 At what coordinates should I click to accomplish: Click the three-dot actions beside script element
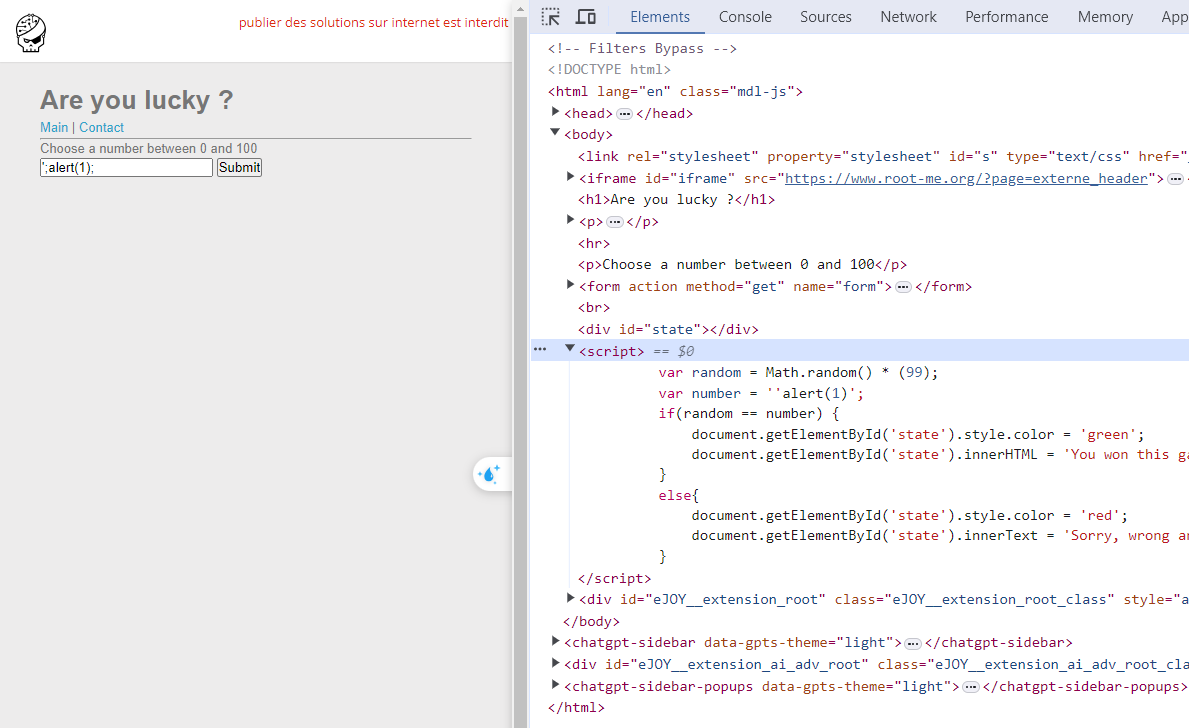(x=540, y=350)
